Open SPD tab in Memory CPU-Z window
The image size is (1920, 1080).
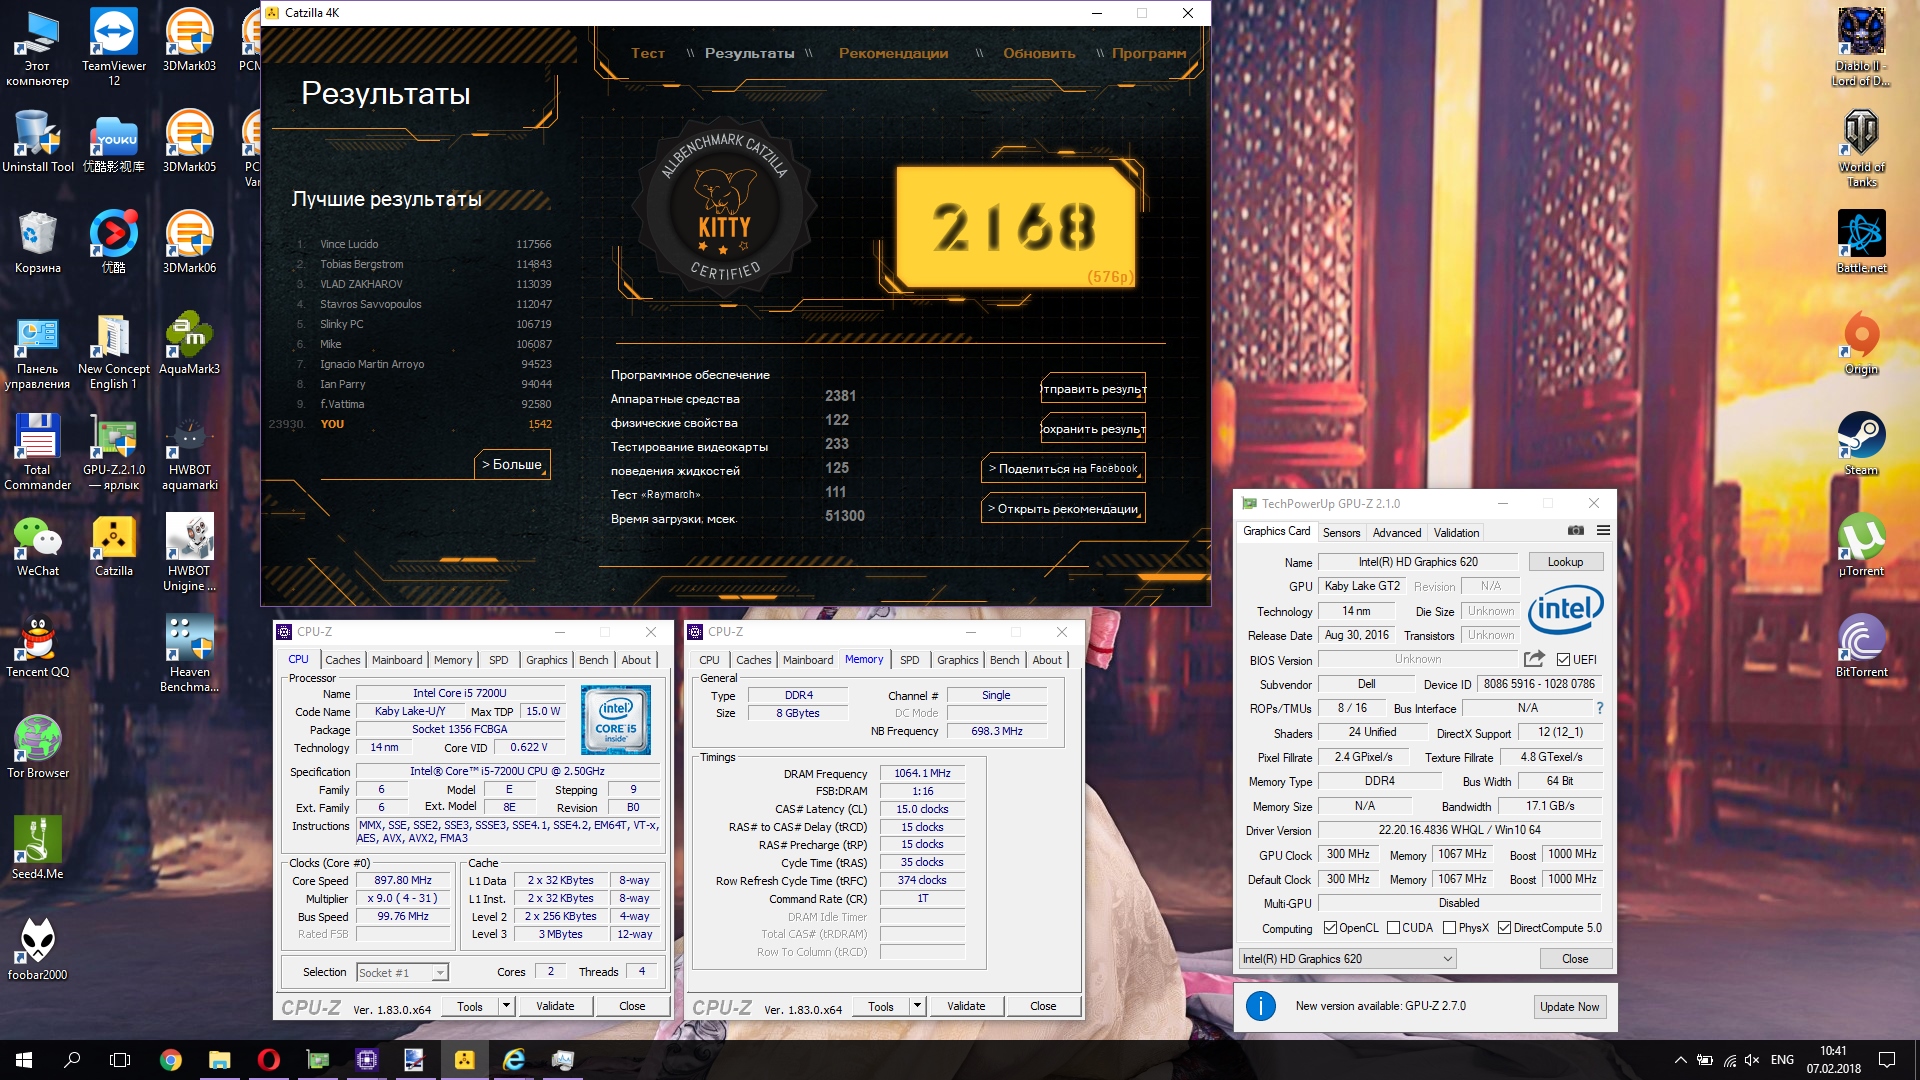(909, 660)
